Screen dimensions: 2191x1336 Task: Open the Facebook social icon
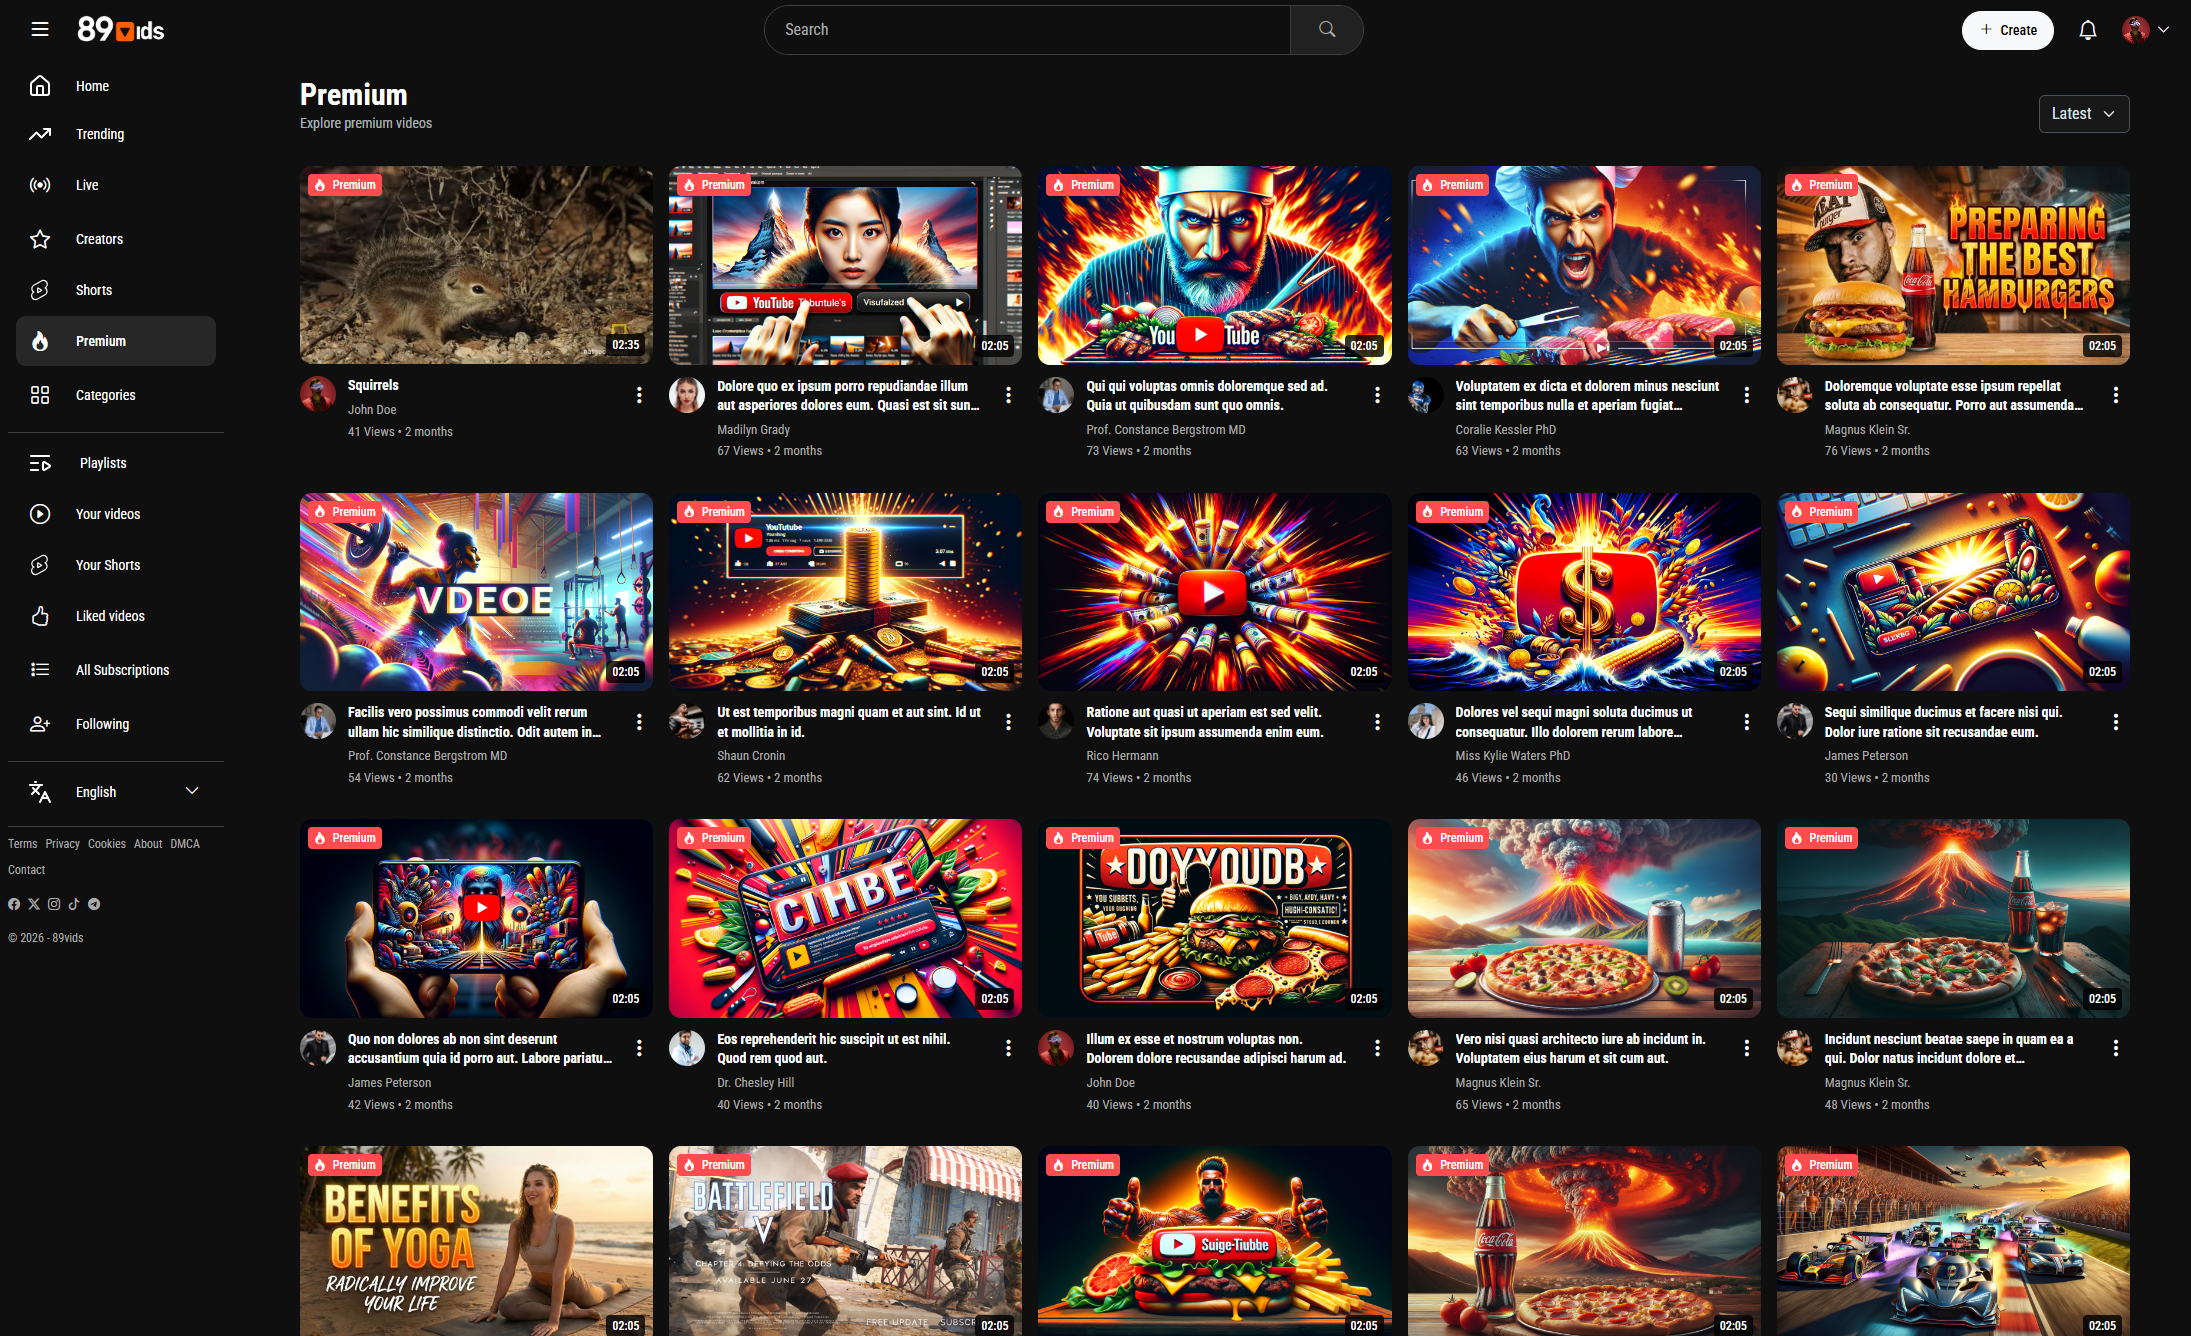coord(14,904)
